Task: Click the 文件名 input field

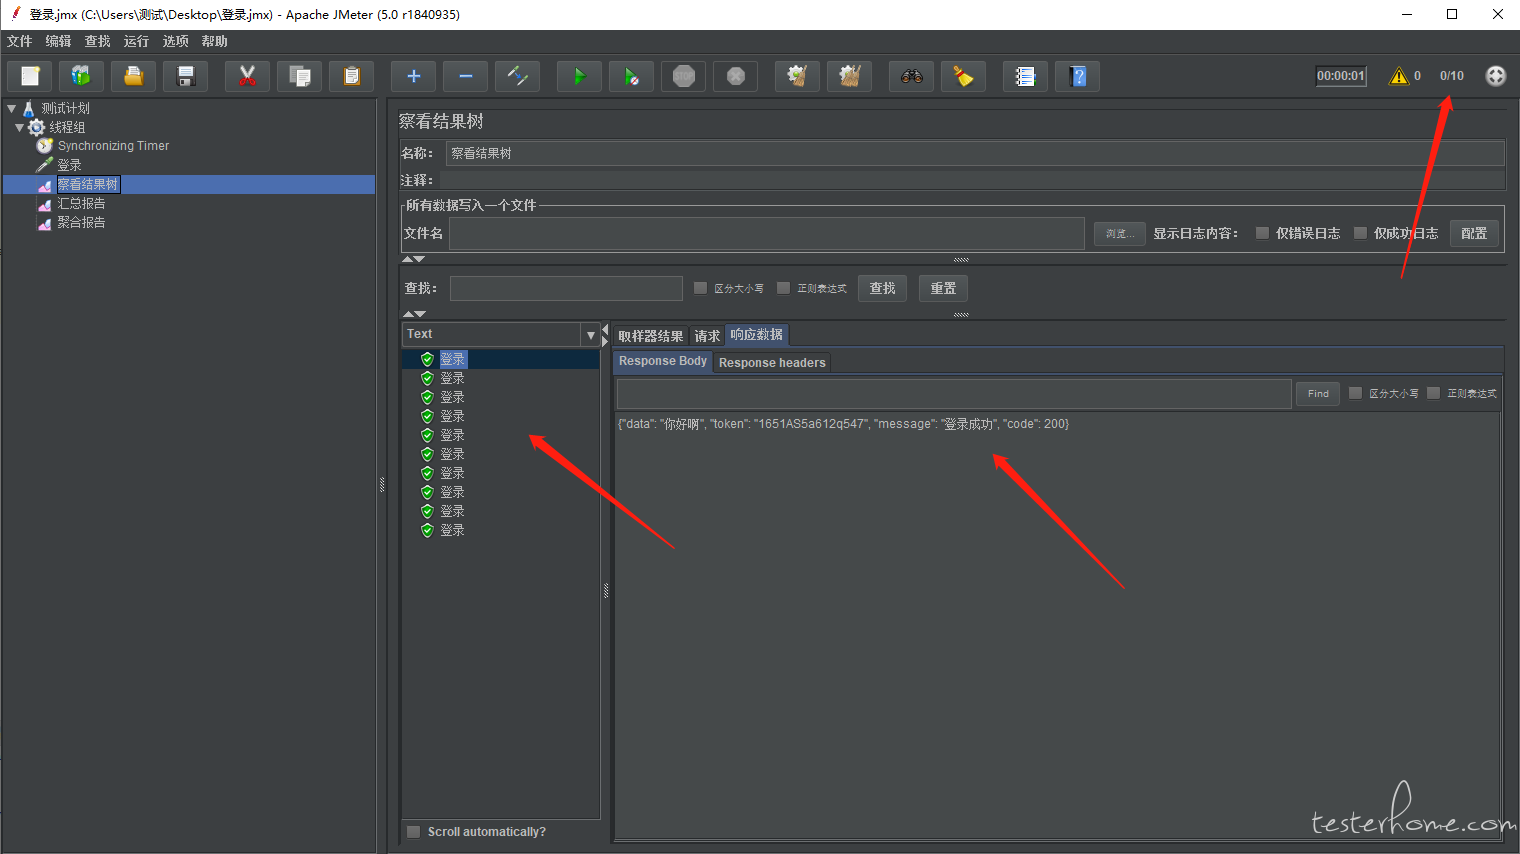Action: click(767, 233)
